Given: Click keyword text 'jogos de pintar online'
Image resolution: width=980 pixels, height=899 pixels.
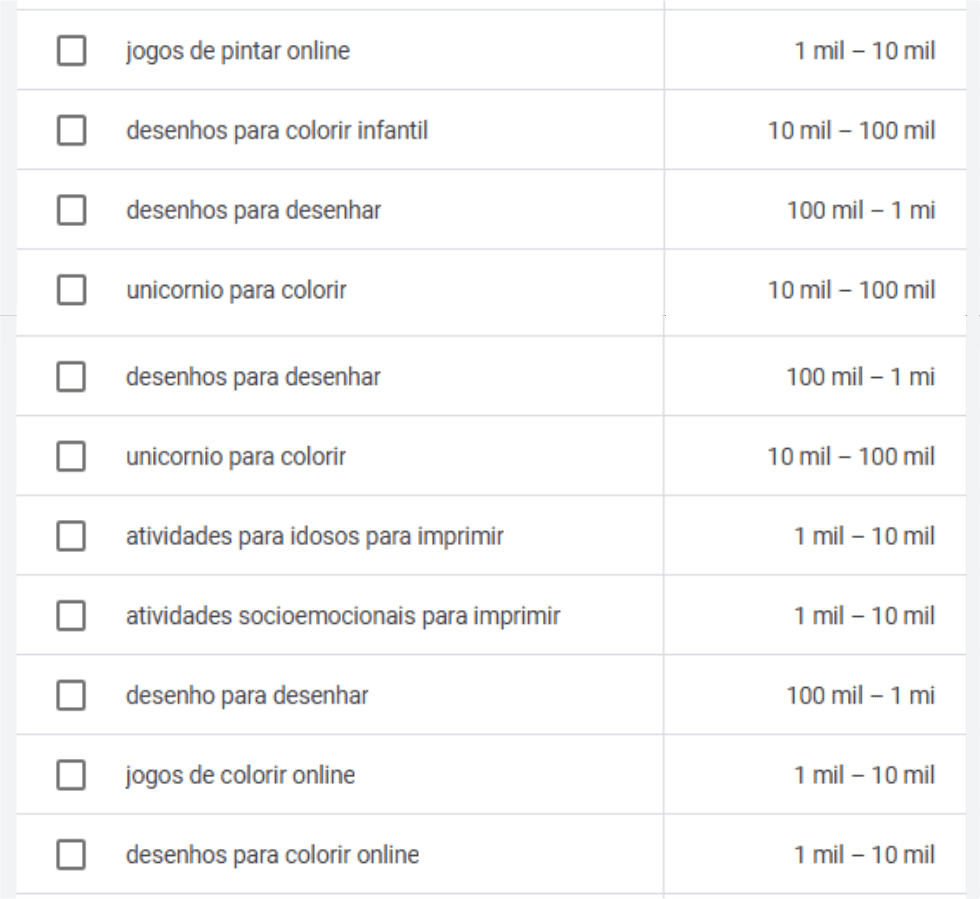Looking at the screenshot, I should tap(237, 51).
